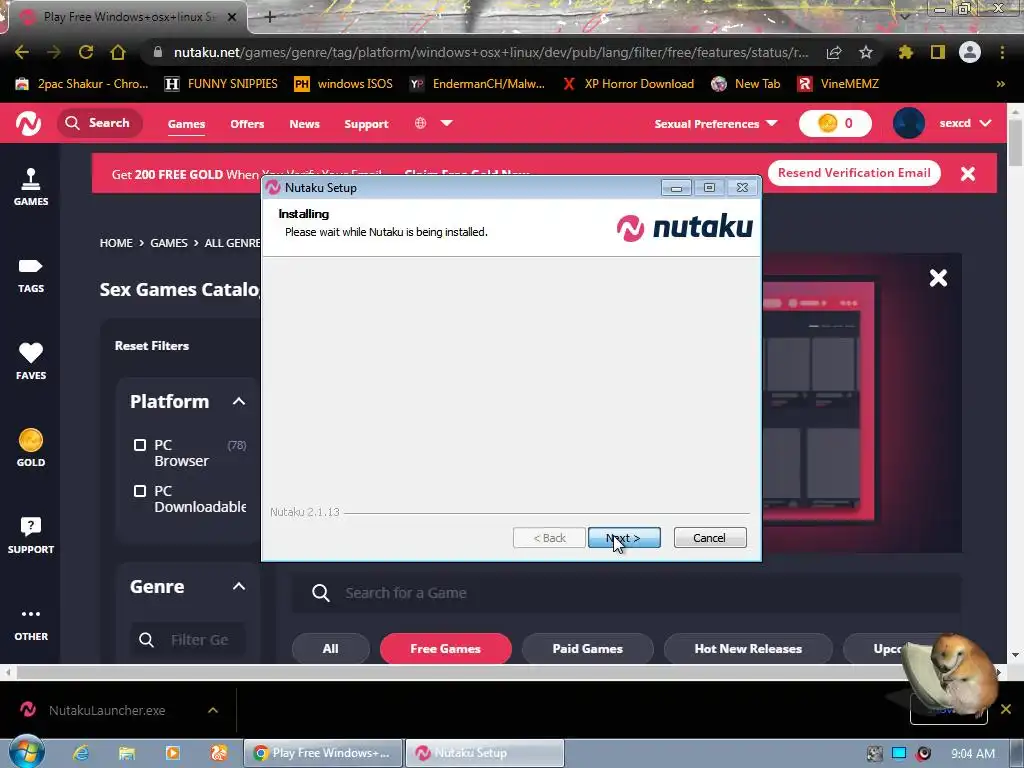Viewport: 1024px width, 768px height.
Task: Click the Nutaku logo in site header
Action: 28,123
